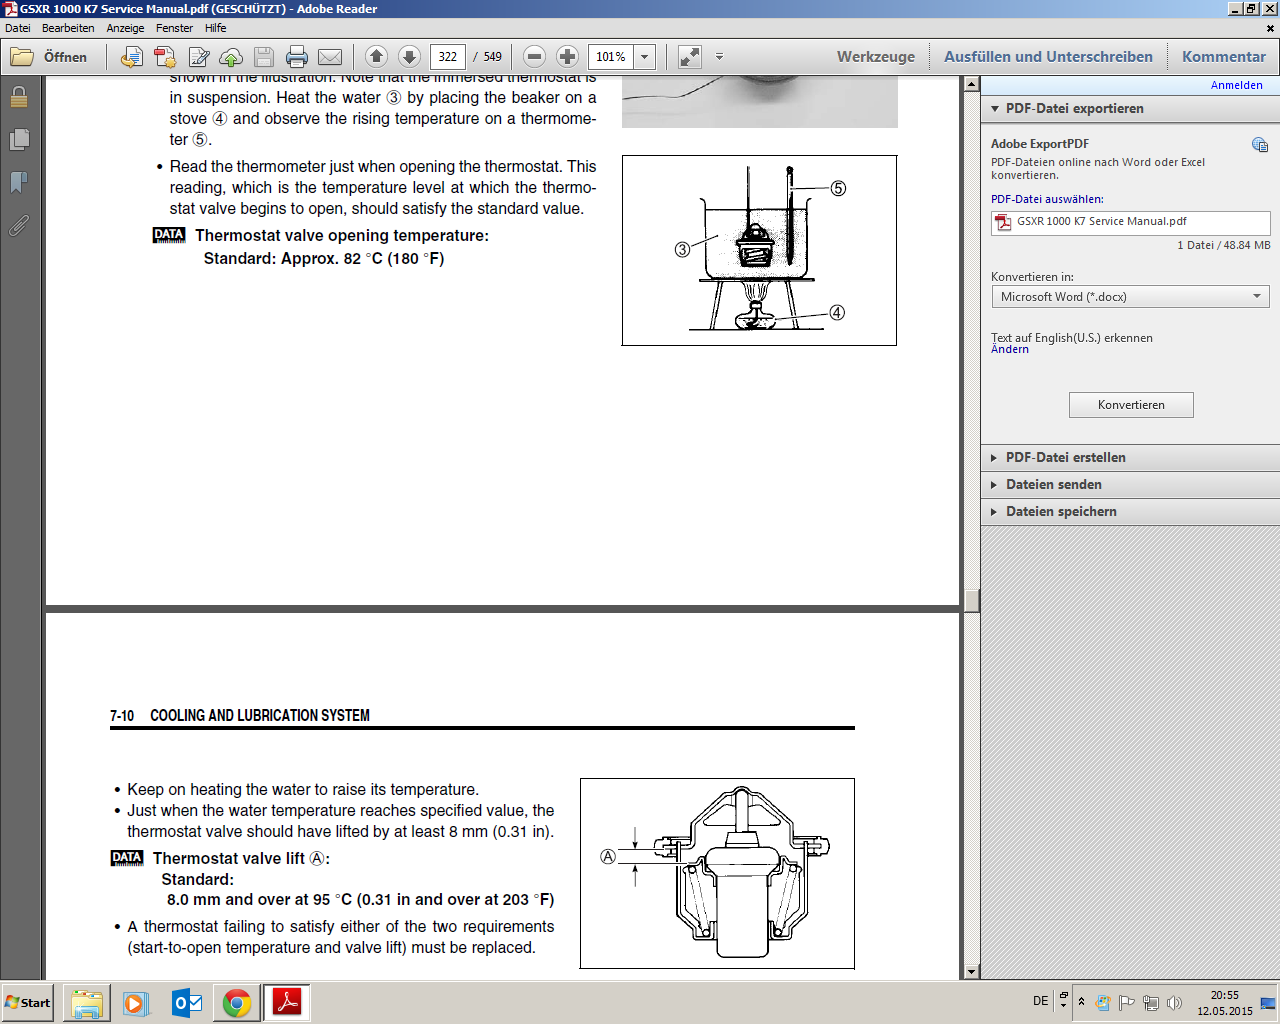The height and width of the screenshot is (1024, 1280).
Task: Switch to read mode with expand-arrows icon
Action: click(690, 57)
